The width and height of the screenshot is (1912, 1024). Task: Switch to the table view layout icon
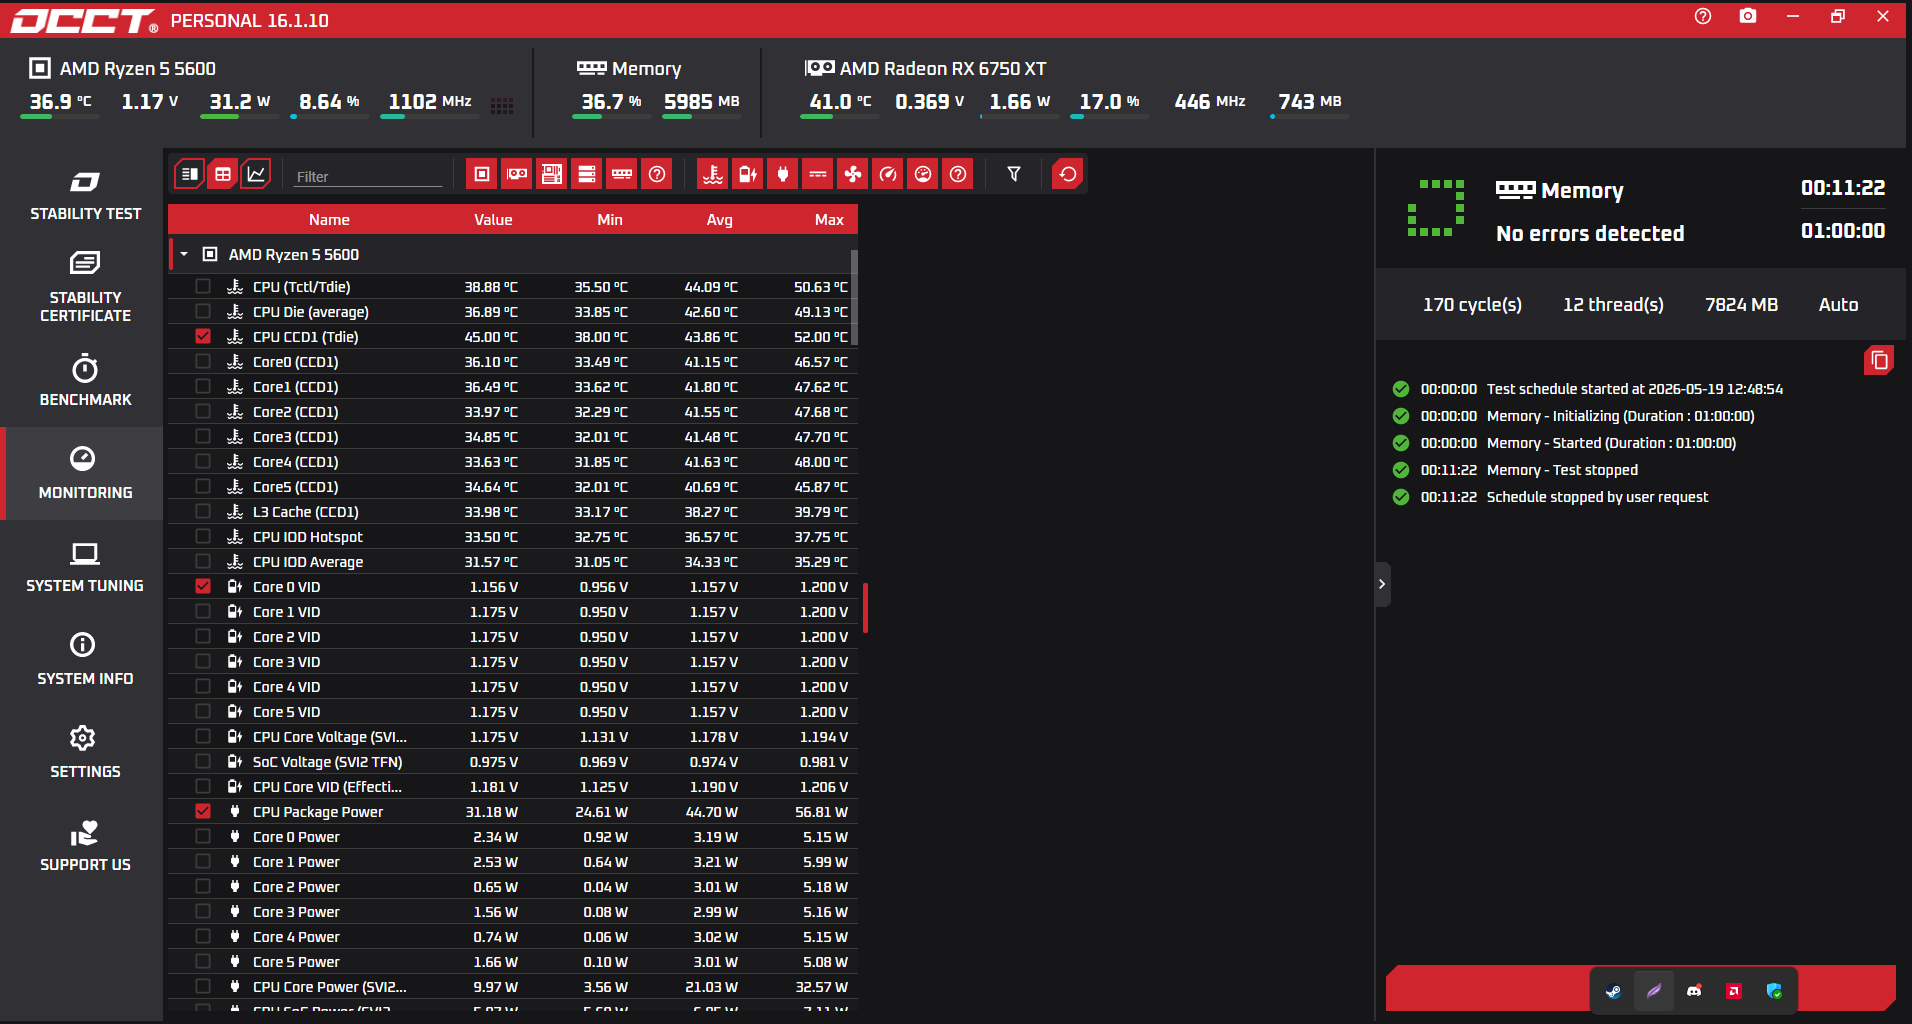[223, 174]
